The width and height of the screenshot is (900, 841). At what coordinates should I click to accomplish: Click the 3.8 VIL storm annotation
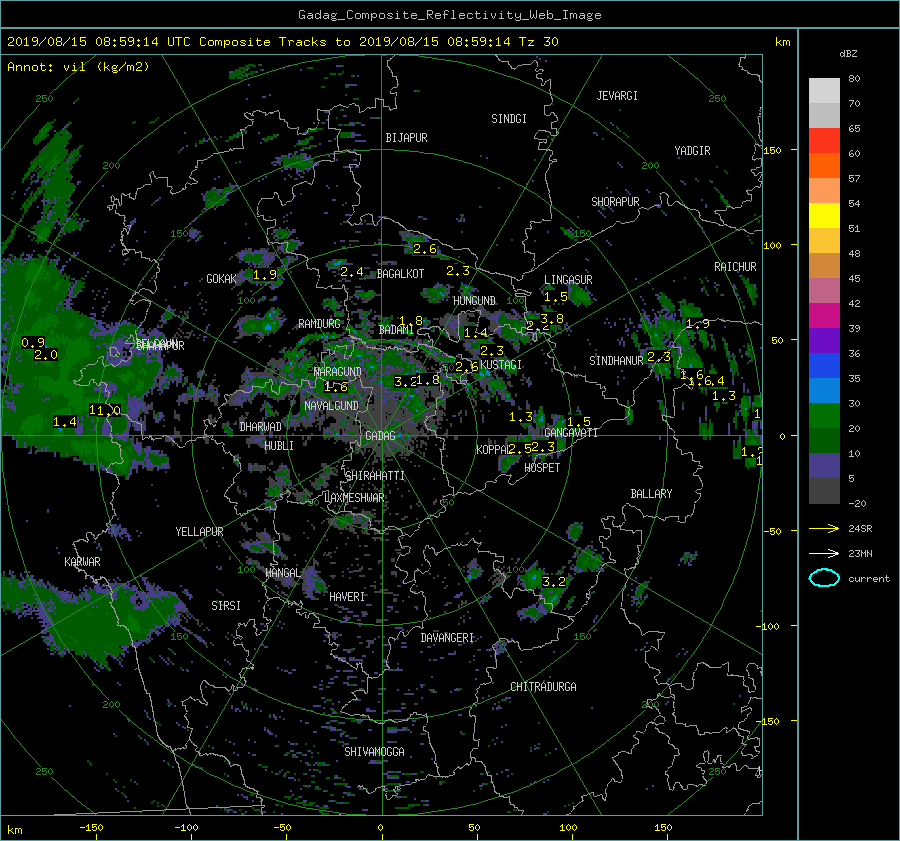pyautogui.click(x=552, y=319)
